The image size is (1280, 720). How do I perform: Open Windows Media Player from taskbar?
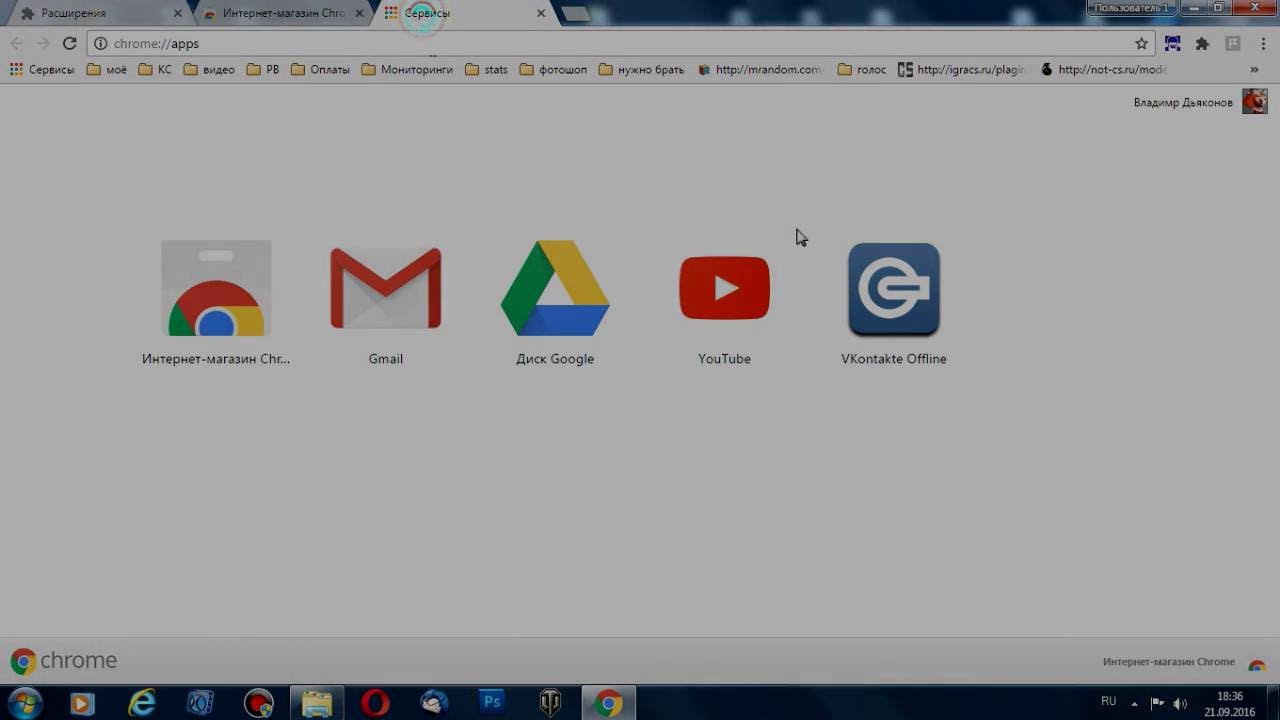click(82, 703)
